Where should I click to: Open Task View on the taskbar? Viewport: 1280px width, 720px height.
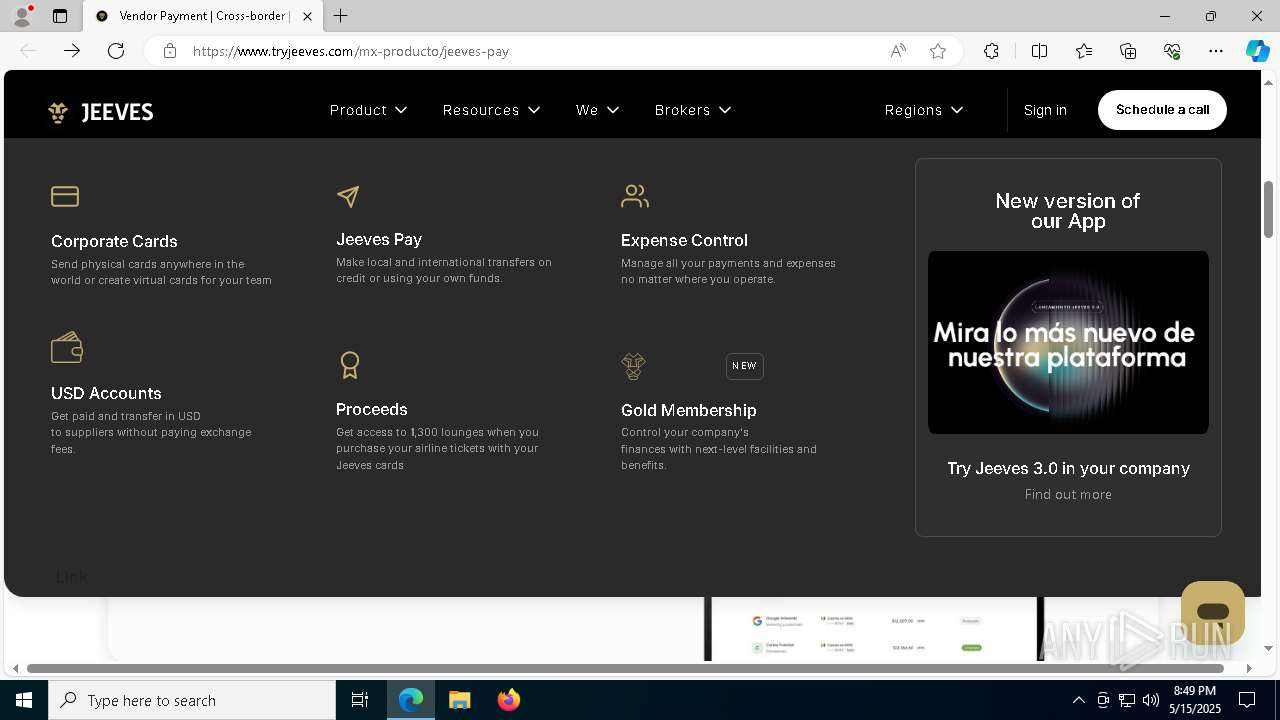click(360, 700)
